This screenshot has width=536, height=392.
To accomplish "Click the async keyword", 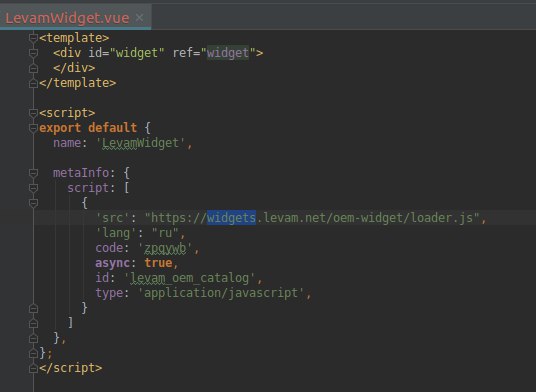I will point(112,263).
